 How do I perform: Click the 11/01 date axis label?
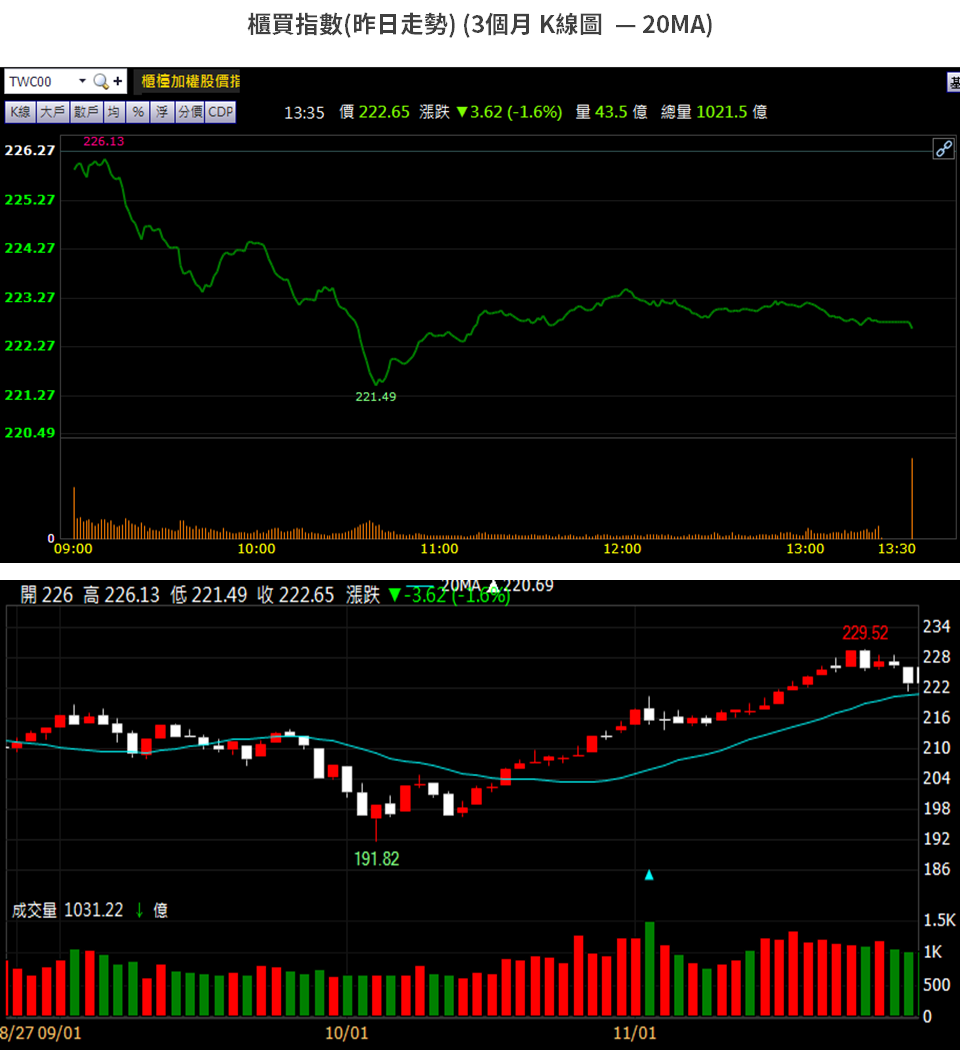pos(635,1033)
